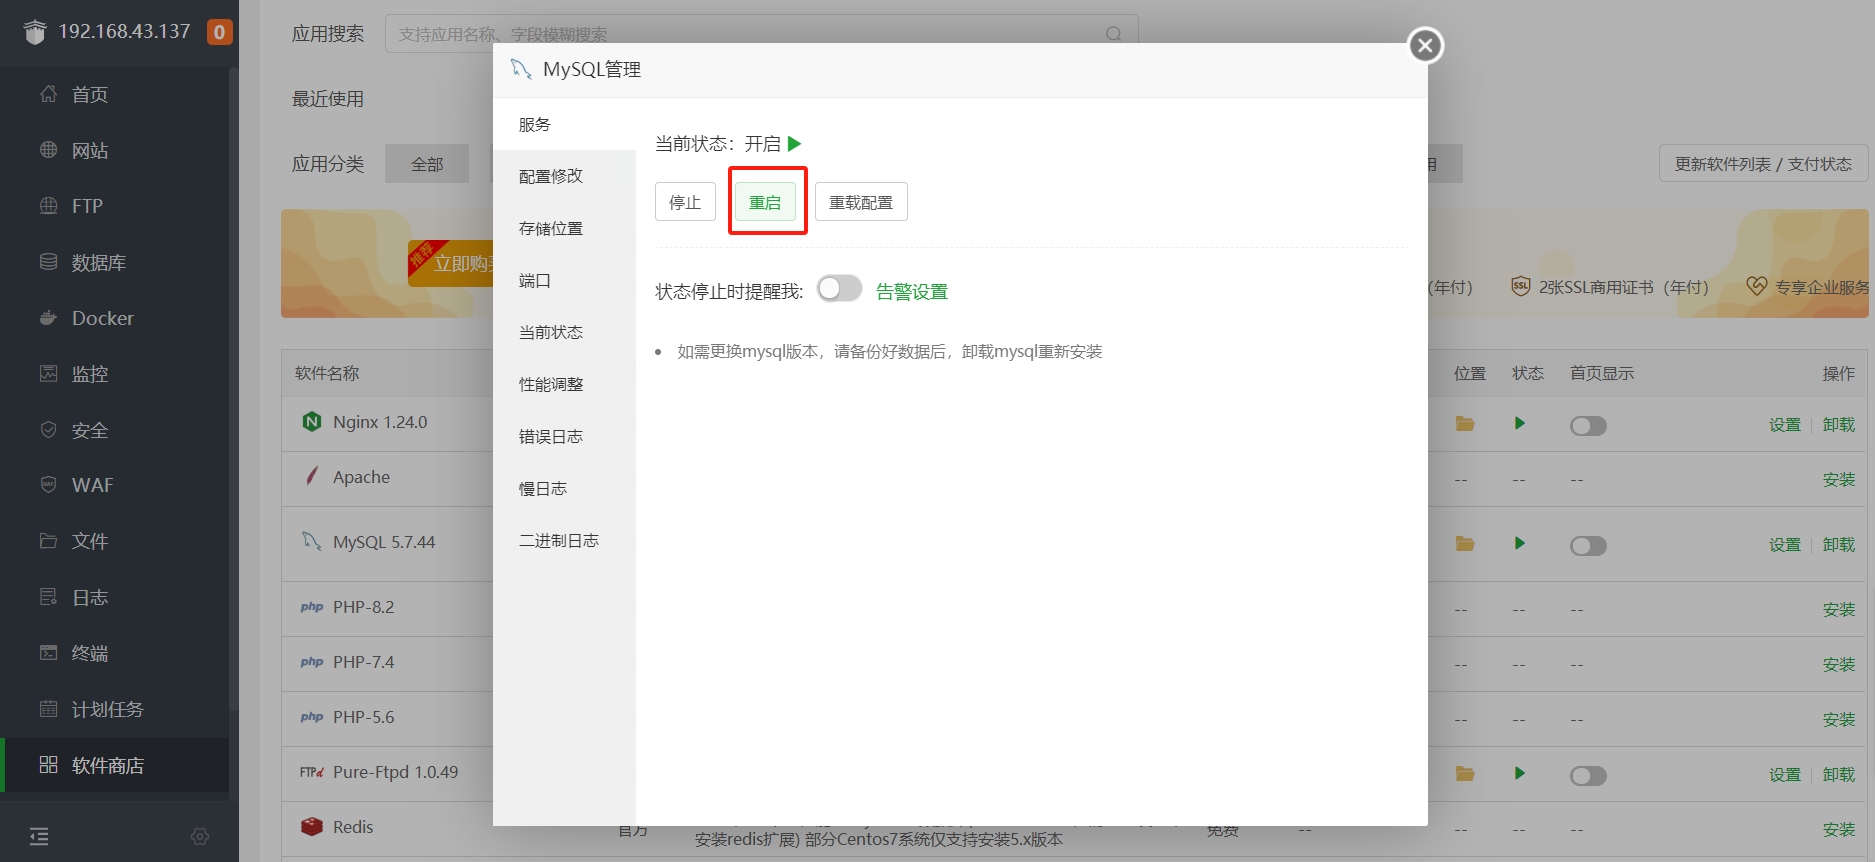1875x862 pixels.
Task: Select the 当前状态 tab
Action: 564,332
